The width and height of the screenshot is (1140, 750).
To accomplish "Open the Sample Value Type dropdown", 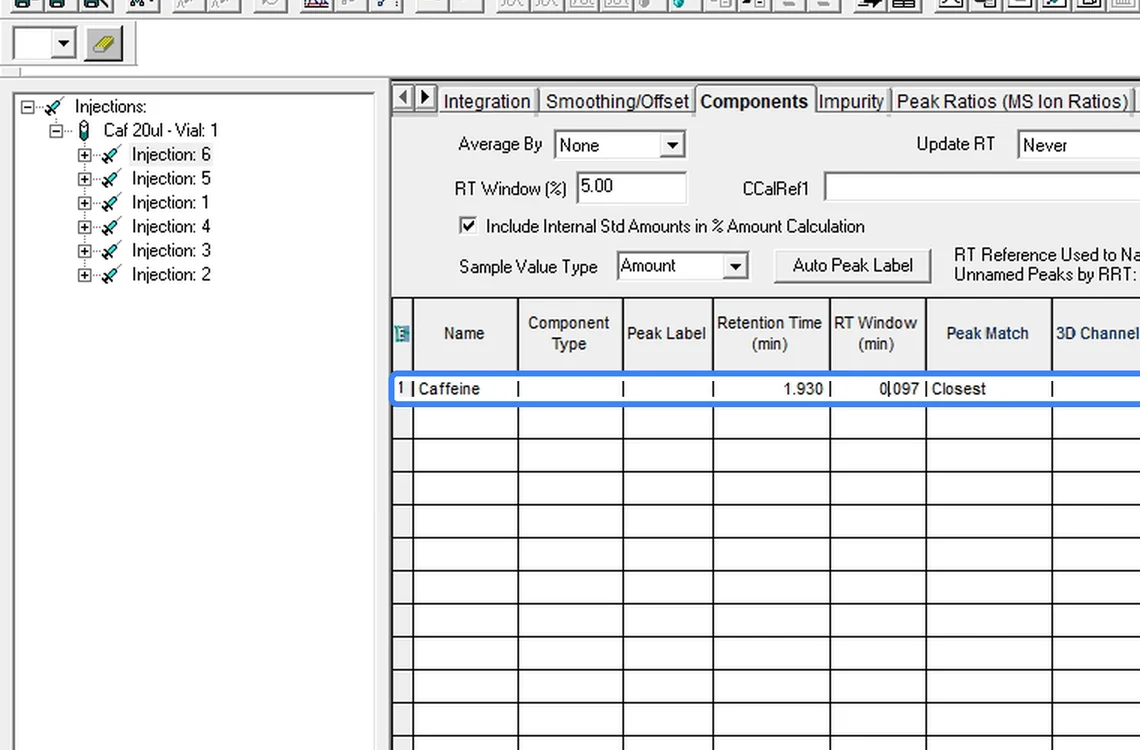I will coord(735,267).
